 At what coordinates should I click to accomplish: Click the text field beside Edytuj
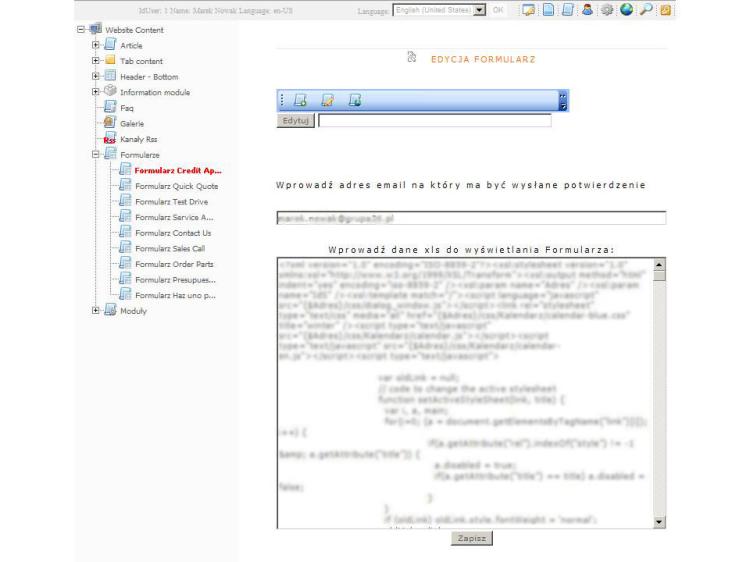[x=435, y=121]
